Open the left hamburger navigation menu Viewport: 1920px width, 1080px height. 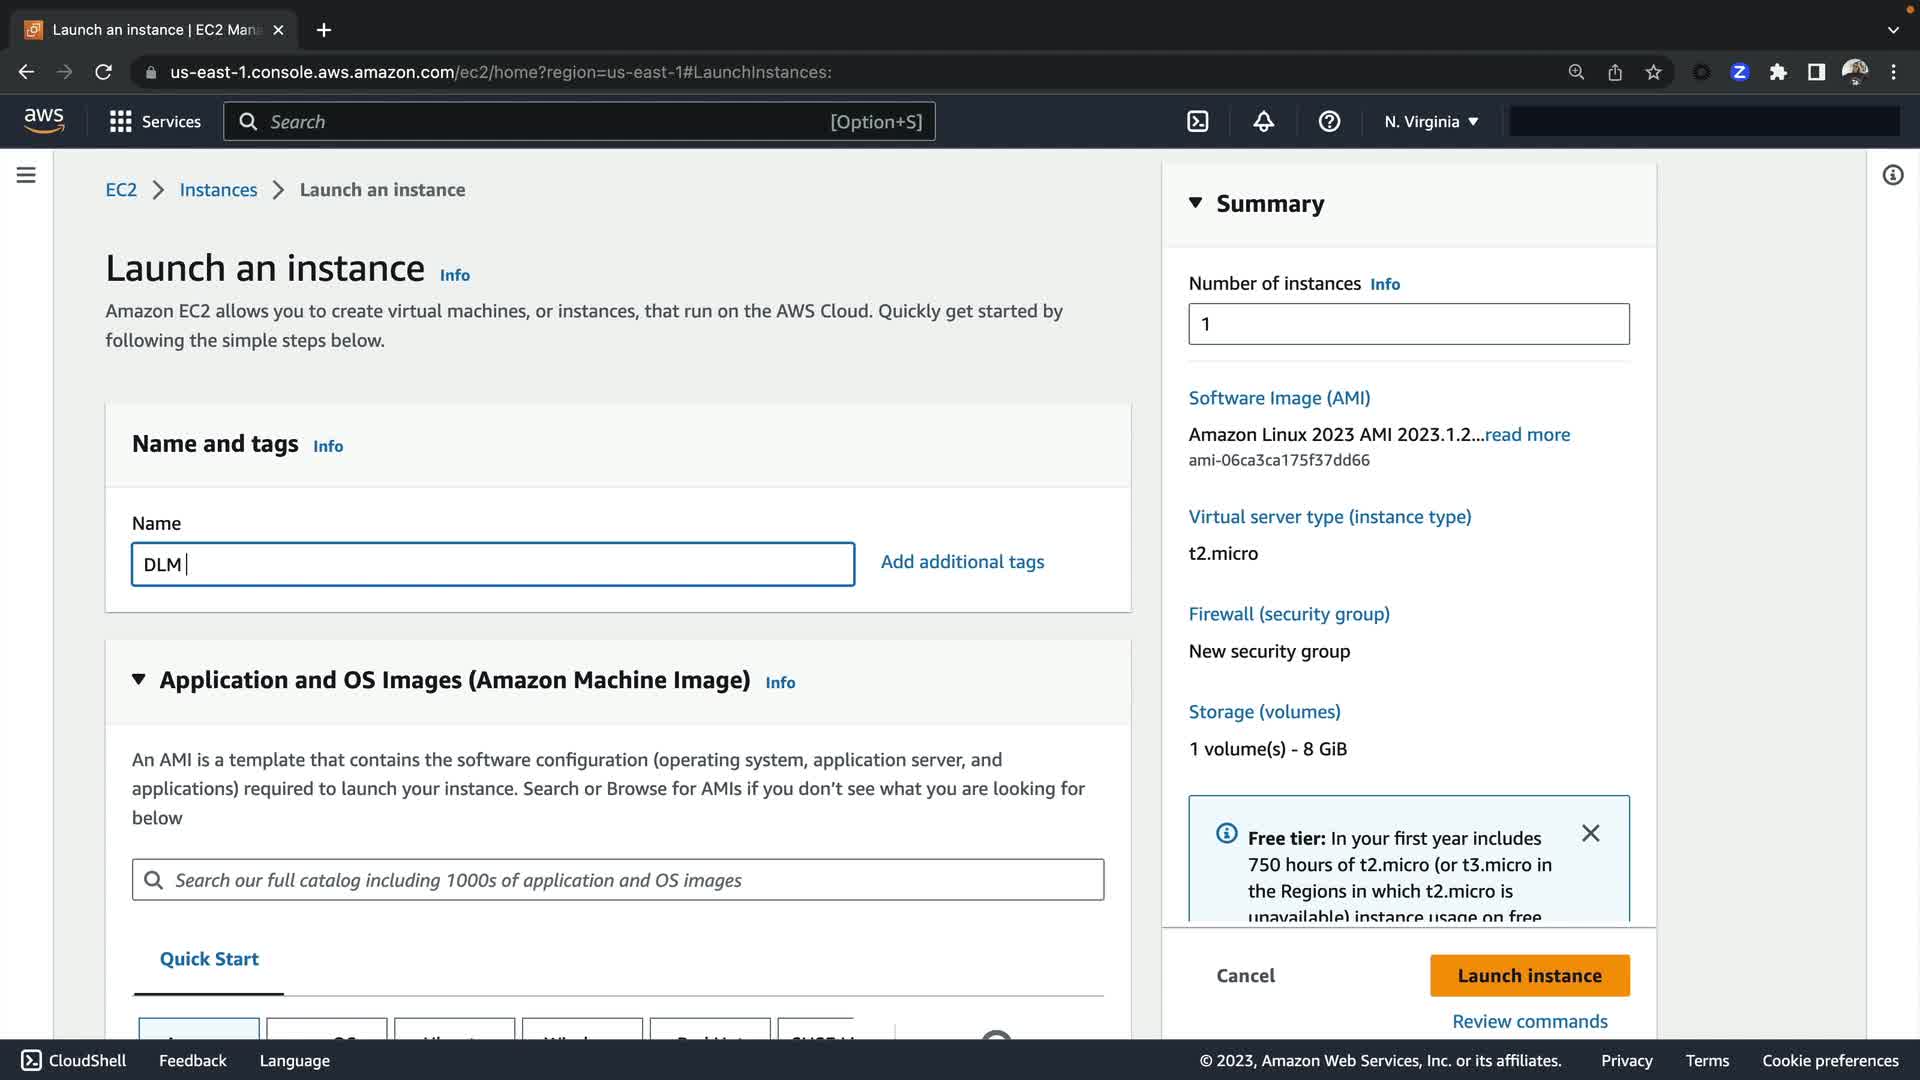[26, 175]
